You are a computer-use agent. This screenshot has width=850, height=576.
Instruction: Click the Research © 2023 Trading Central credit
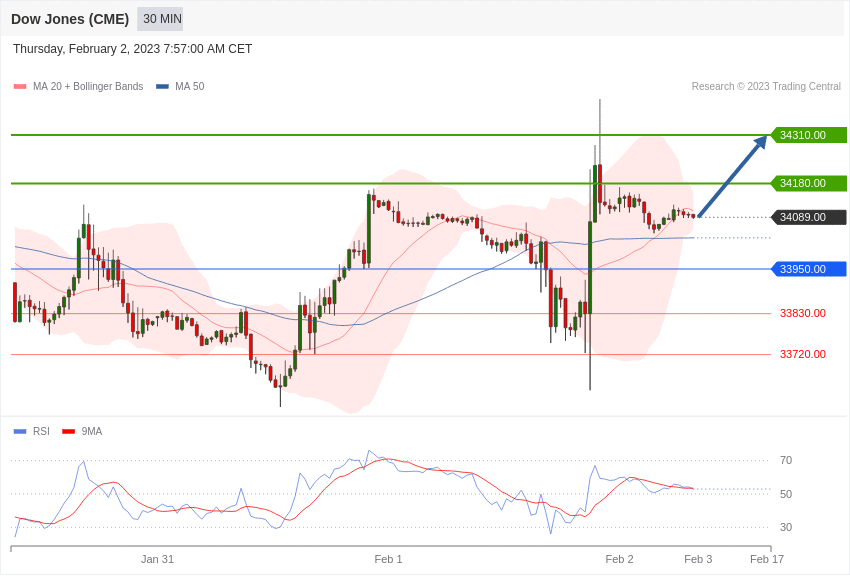766,86
